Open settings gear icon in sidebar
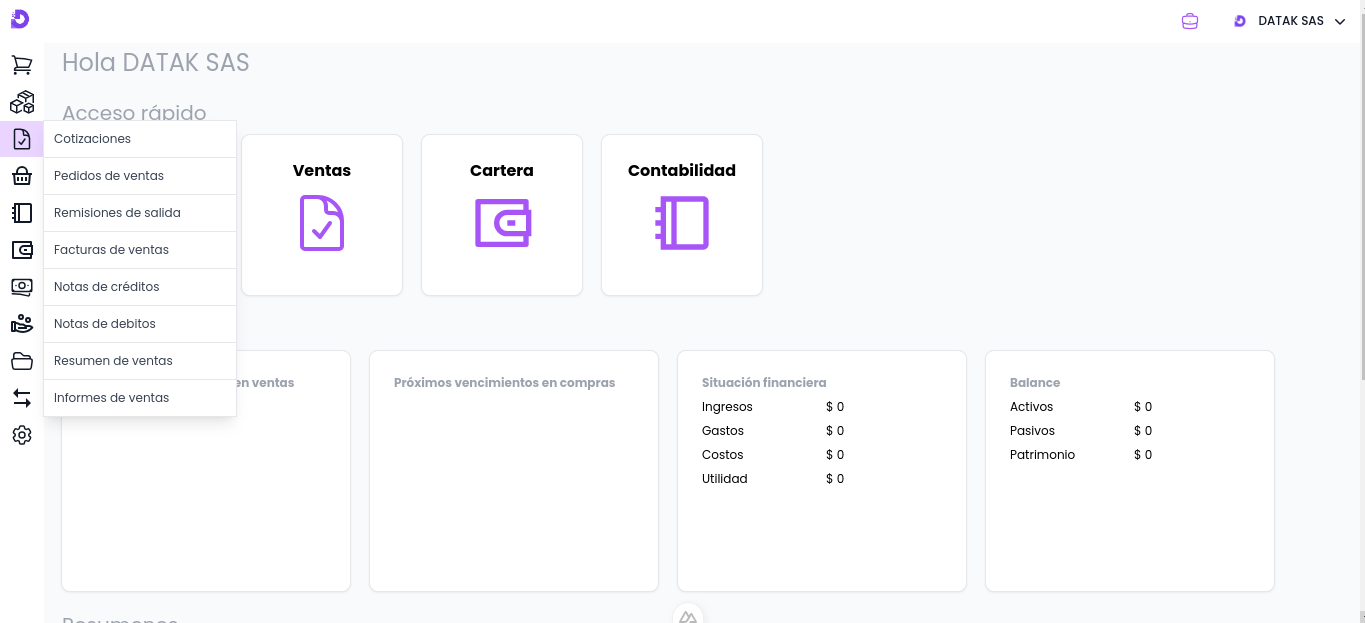Image resolution: width=1365 pixels, height=623 pixels. pos(22,435)
